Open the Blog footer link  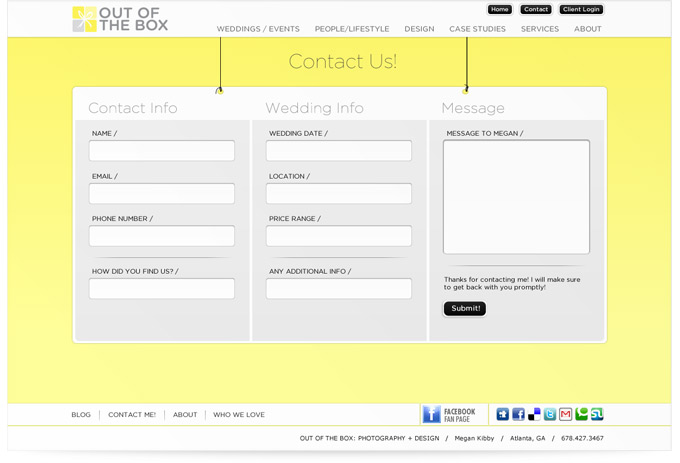click(81, 415)
